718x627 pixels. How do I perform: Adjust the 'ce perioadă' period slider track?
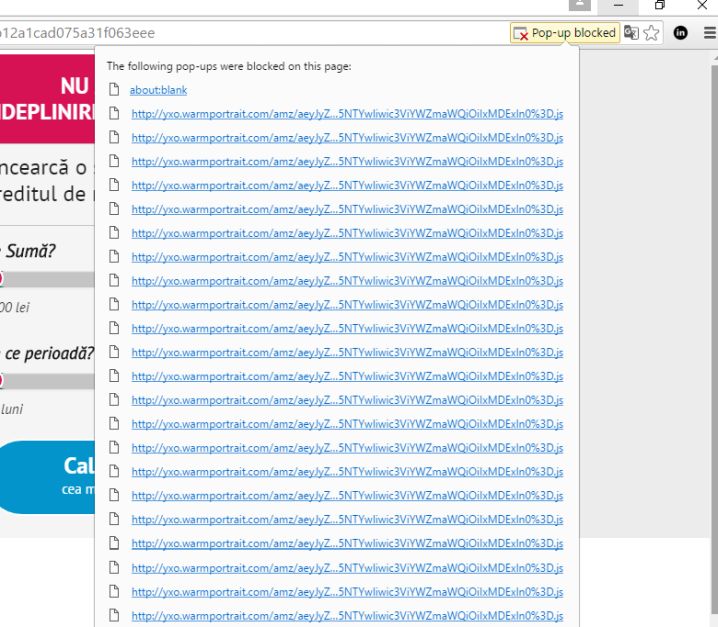(x=48, y=381)
